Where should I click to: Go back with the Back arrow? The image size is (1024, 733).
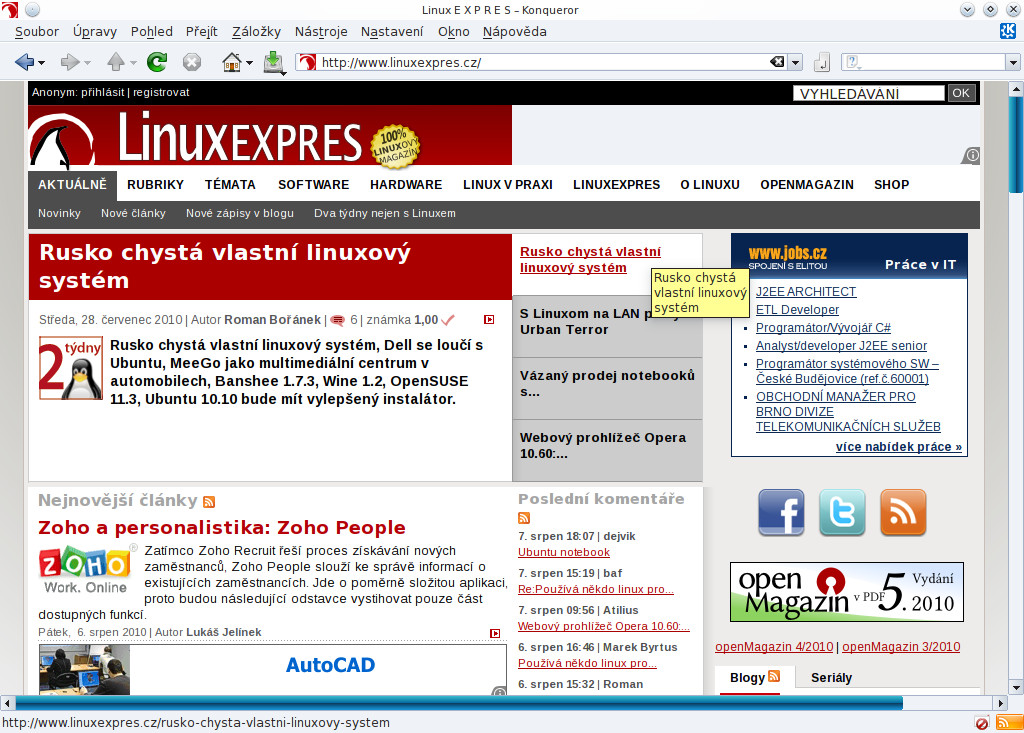click(x=24, y=62)
